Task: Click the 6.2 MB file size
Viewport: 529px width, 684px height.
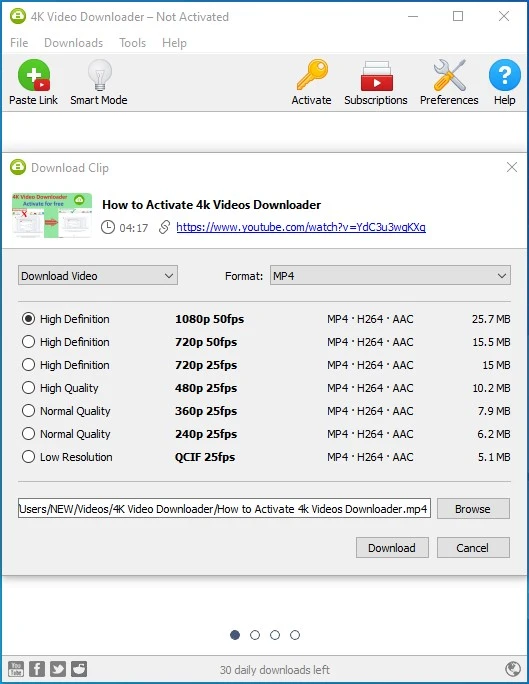Action: click(x=494, y=434)
